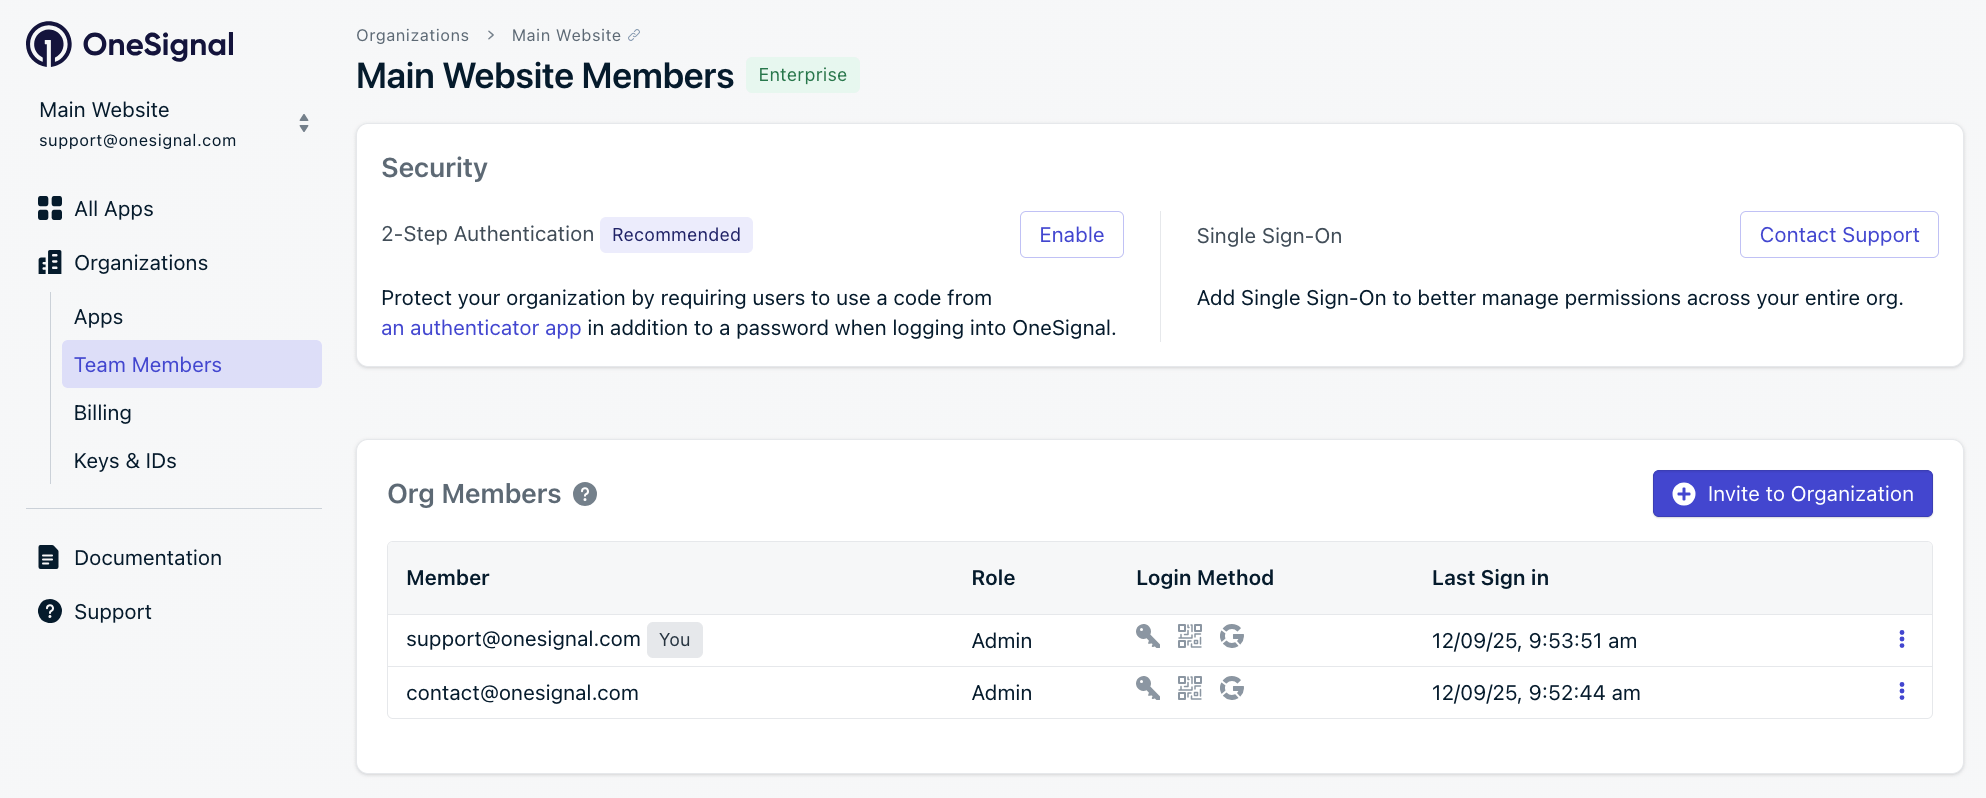Open the actions menu for contact@onesignal.com

(1901, 691)
